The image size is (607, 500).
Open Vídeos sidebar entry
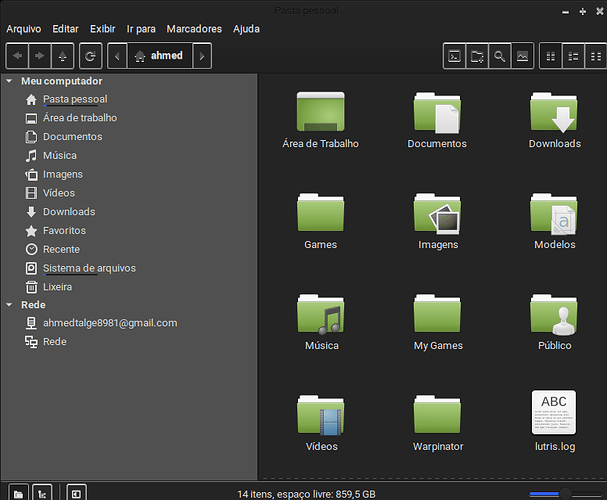click(59, 193)
